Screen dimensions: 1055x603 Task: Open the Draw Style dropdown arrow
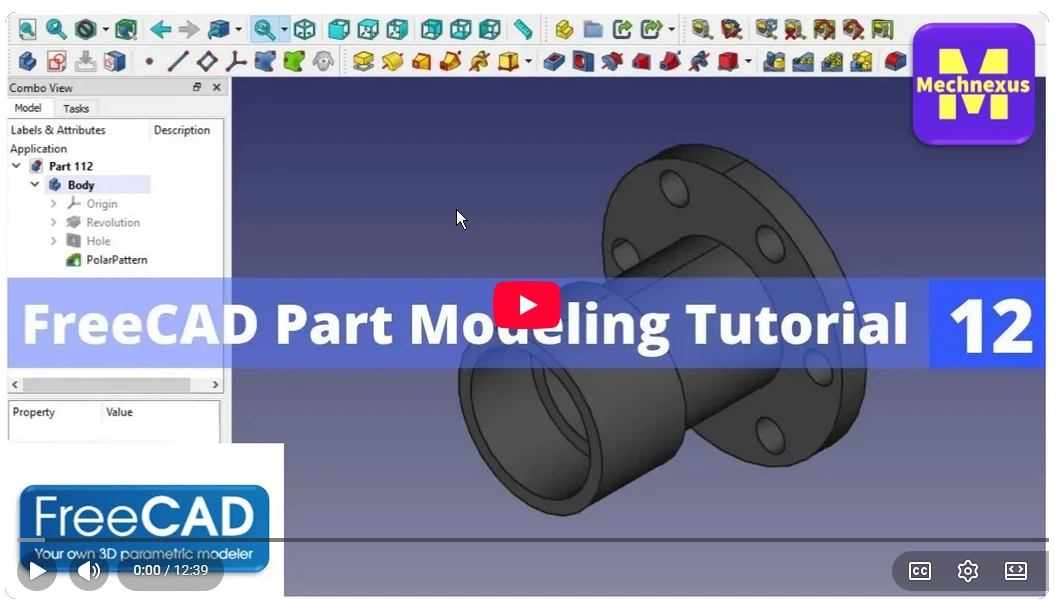pyautogui.click(x=106, y=30)
